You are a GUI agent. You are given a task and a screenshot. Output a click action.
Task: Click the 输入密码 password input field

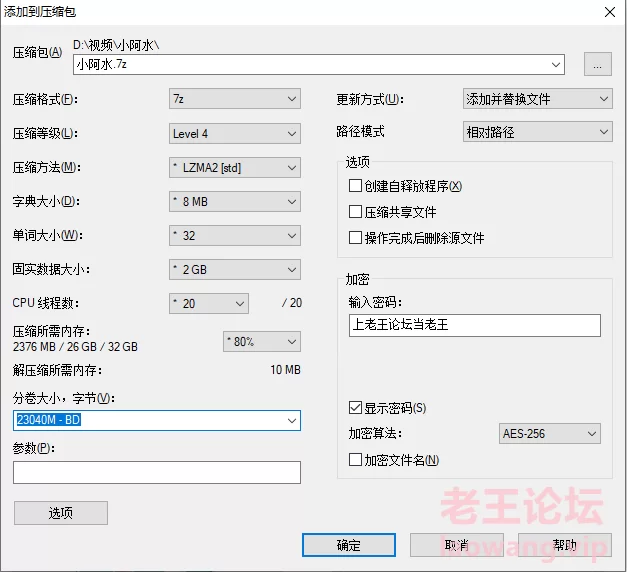coord(475,325)
